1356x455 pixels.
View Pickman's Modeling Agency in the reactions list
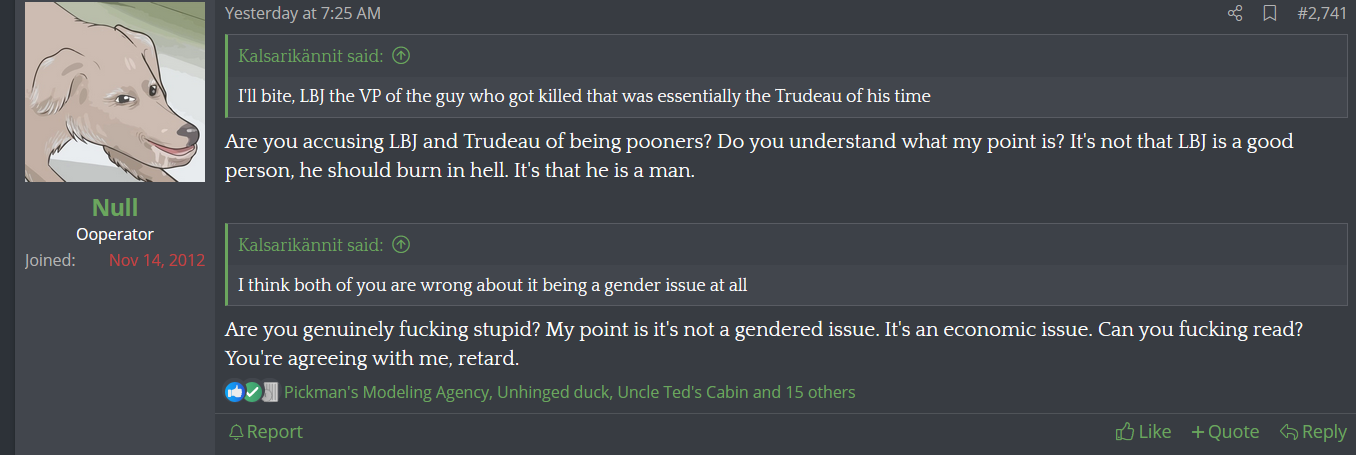click(x=386, y=392)
